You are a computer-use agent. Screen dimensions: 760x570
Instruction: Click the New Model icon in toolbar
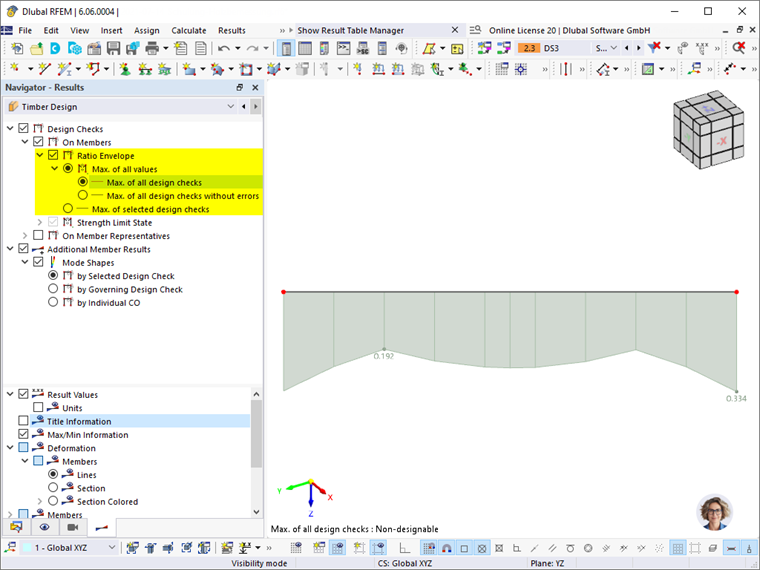(x=17, y=48)
